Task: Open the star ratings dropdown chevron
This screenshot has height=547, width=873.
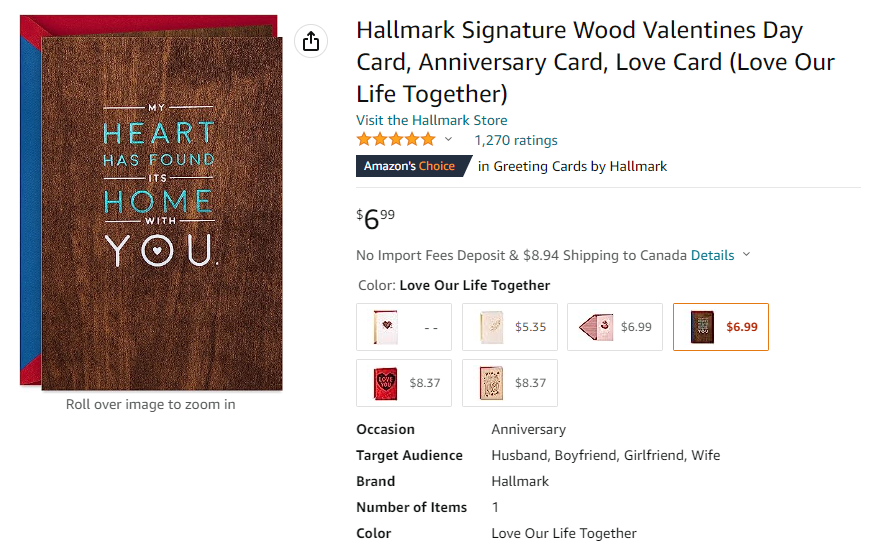Action: (x=448, y=139)
